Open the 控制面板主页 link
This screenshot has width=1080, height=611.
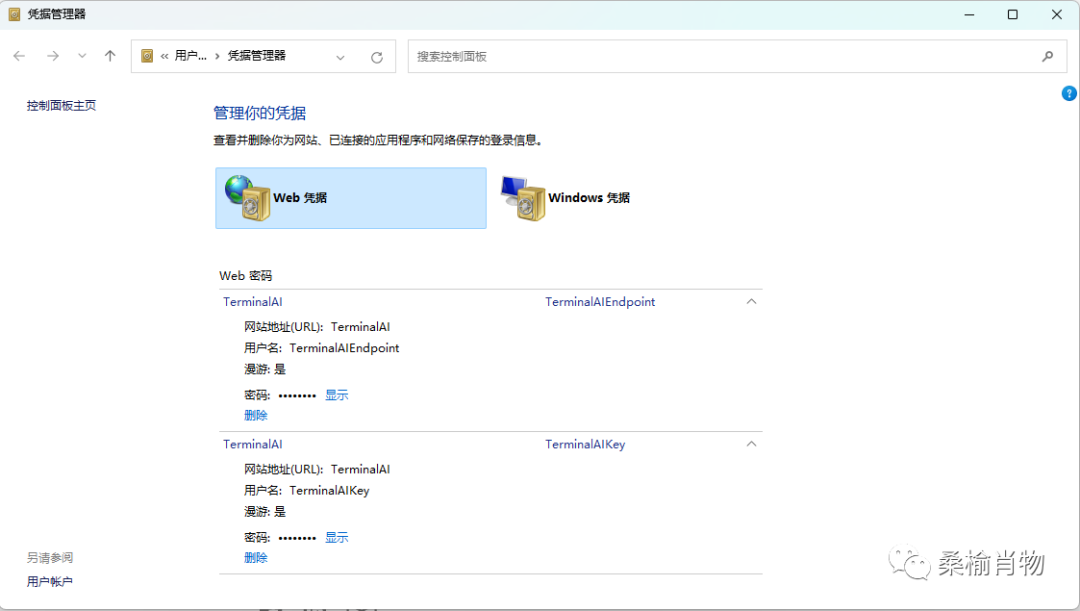point(61,105)
